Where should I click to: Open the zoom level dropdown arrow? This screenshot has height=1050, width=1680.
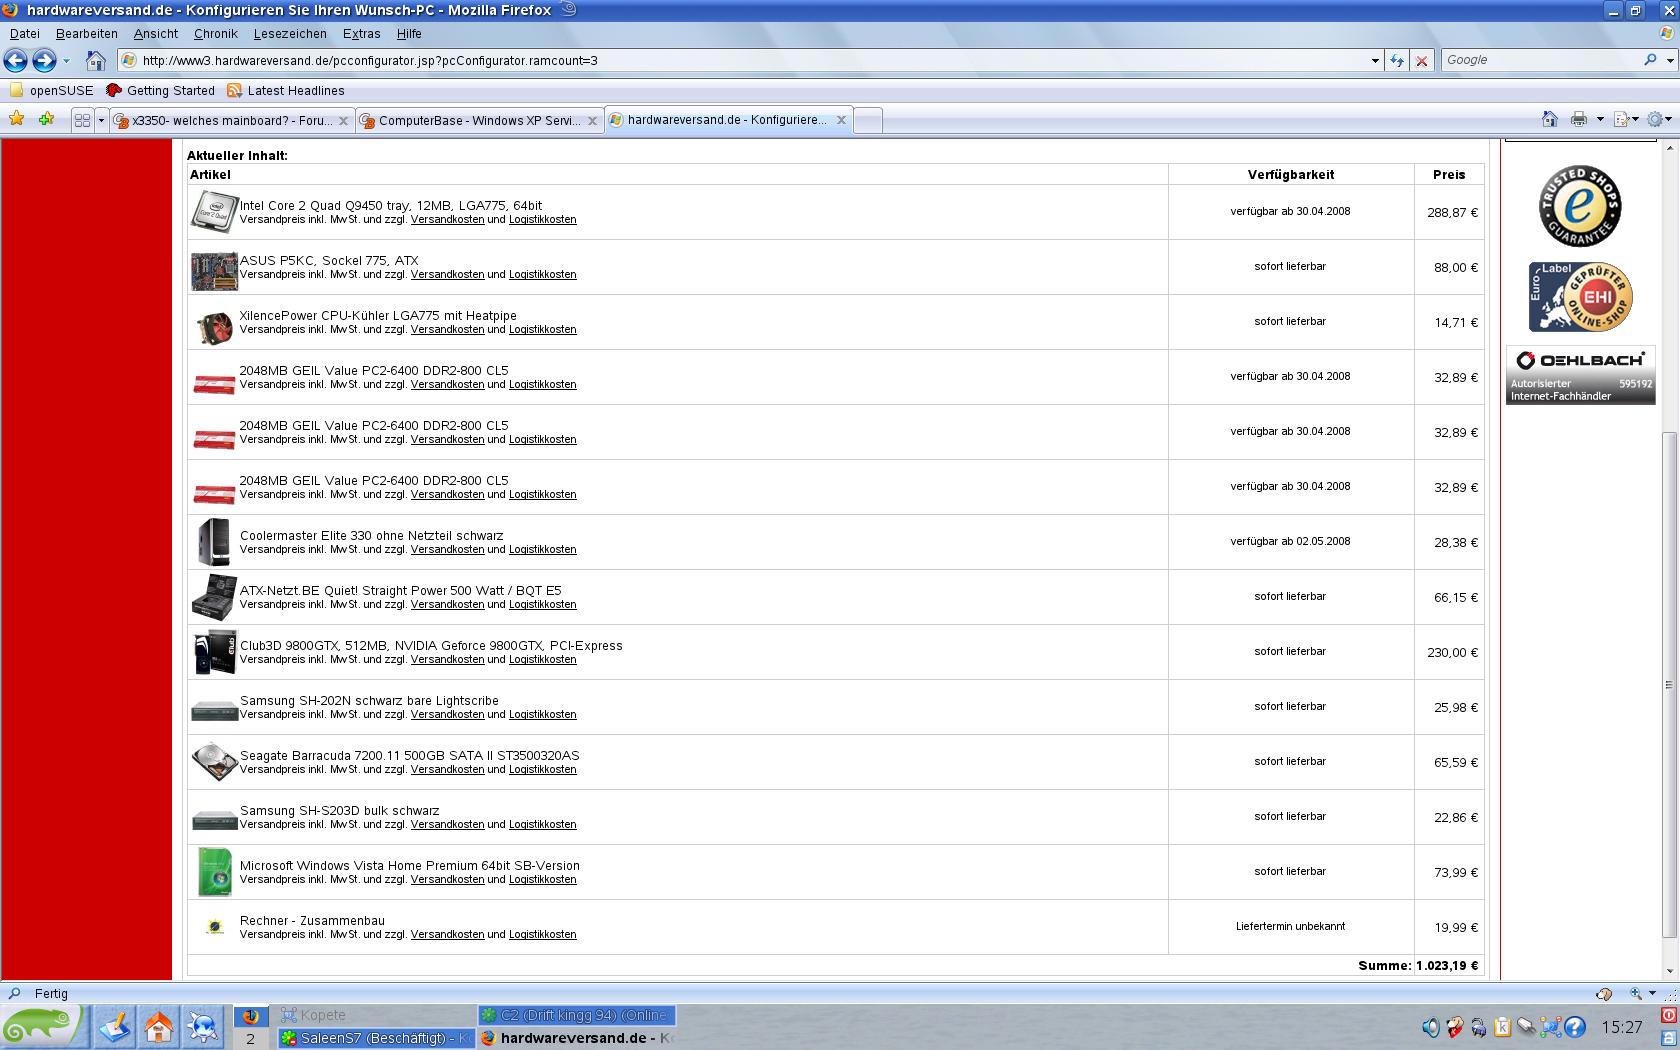click(1652, 993)
